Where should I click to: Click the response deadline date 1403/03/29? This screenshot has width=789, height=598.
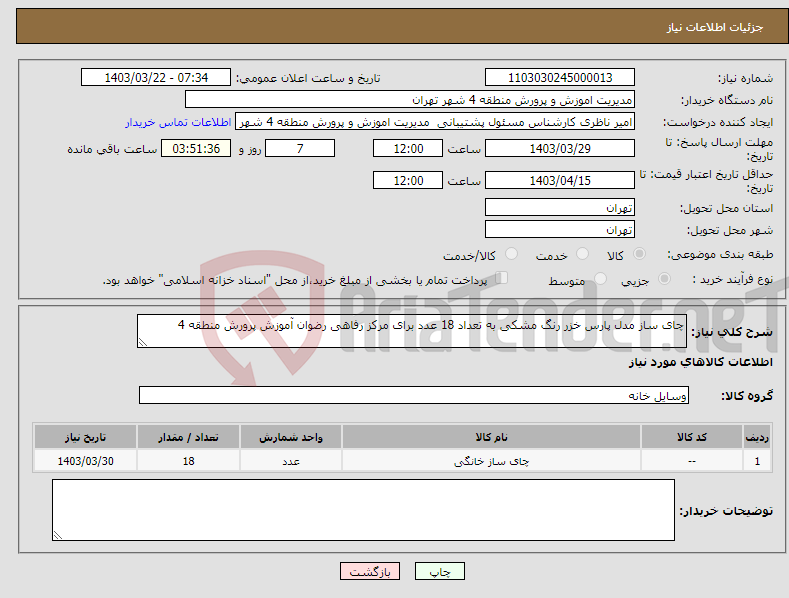[x=560, y=148]
